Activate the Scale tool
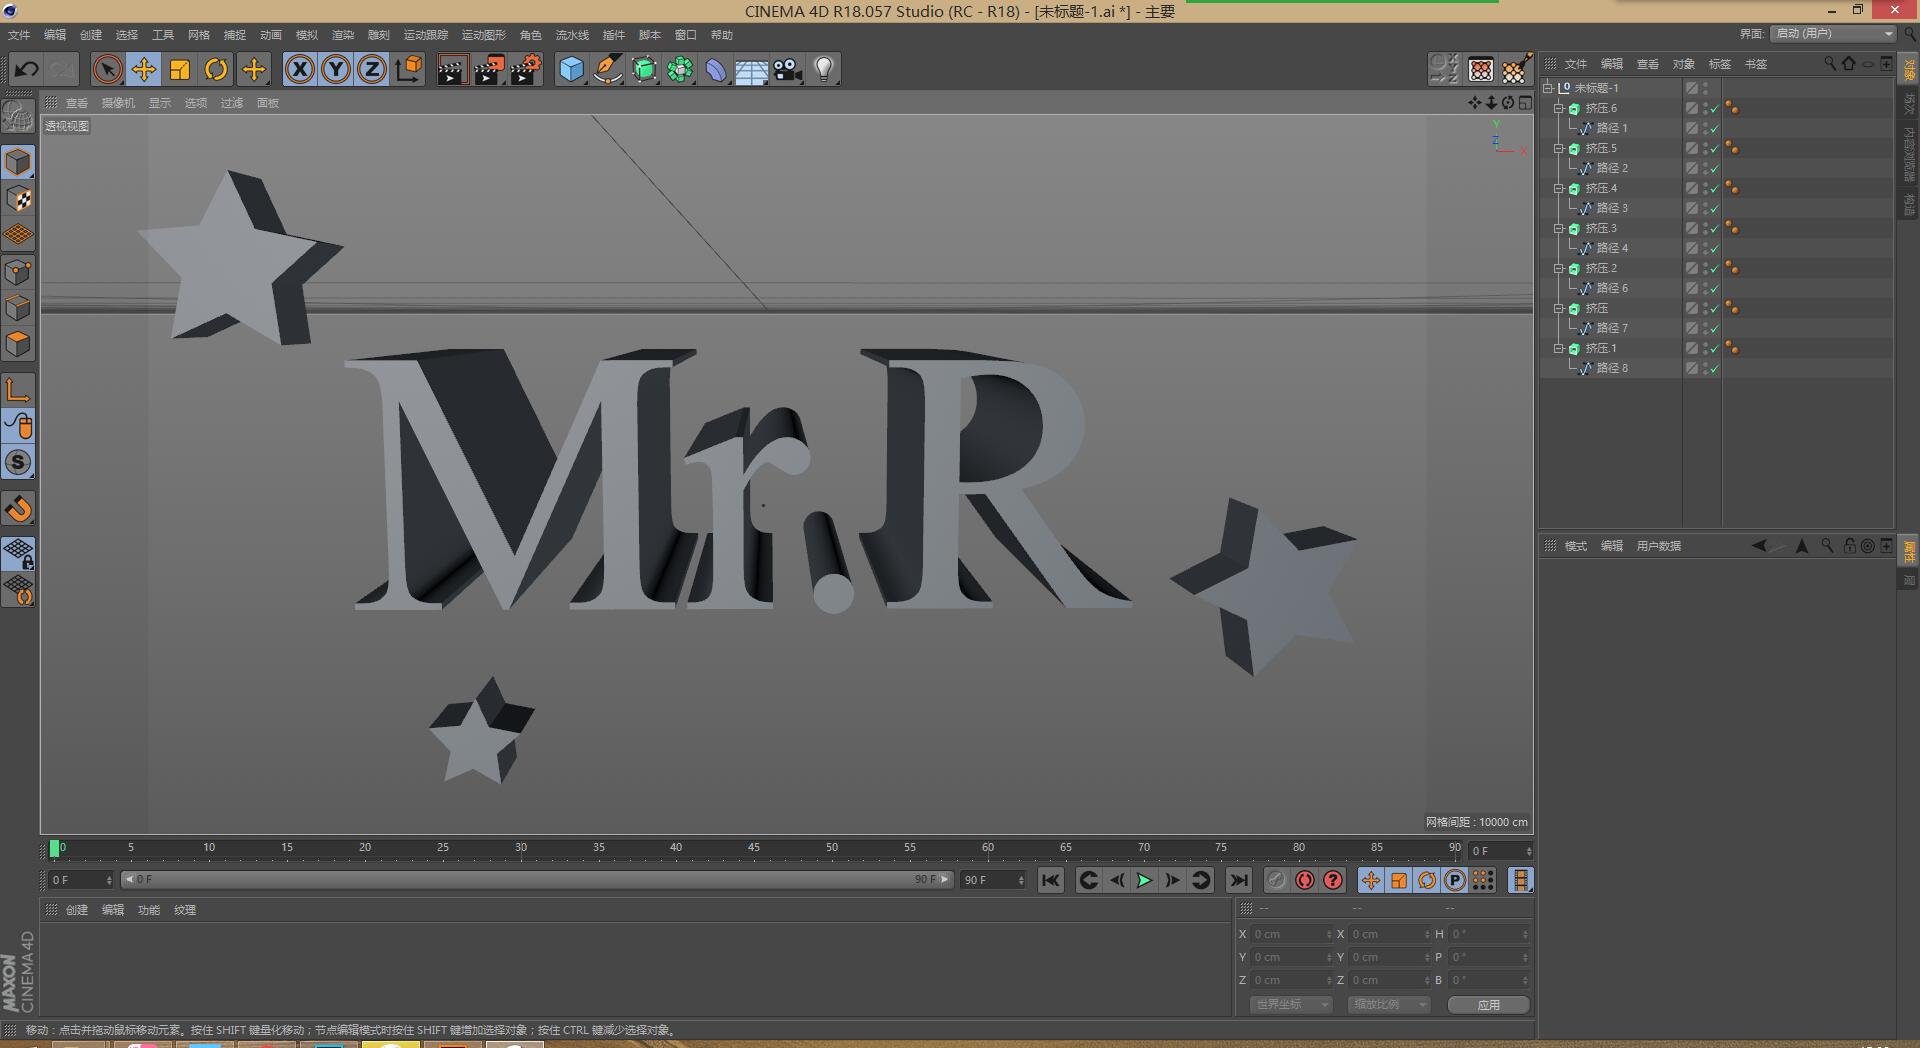 click(x=180, y=69)
